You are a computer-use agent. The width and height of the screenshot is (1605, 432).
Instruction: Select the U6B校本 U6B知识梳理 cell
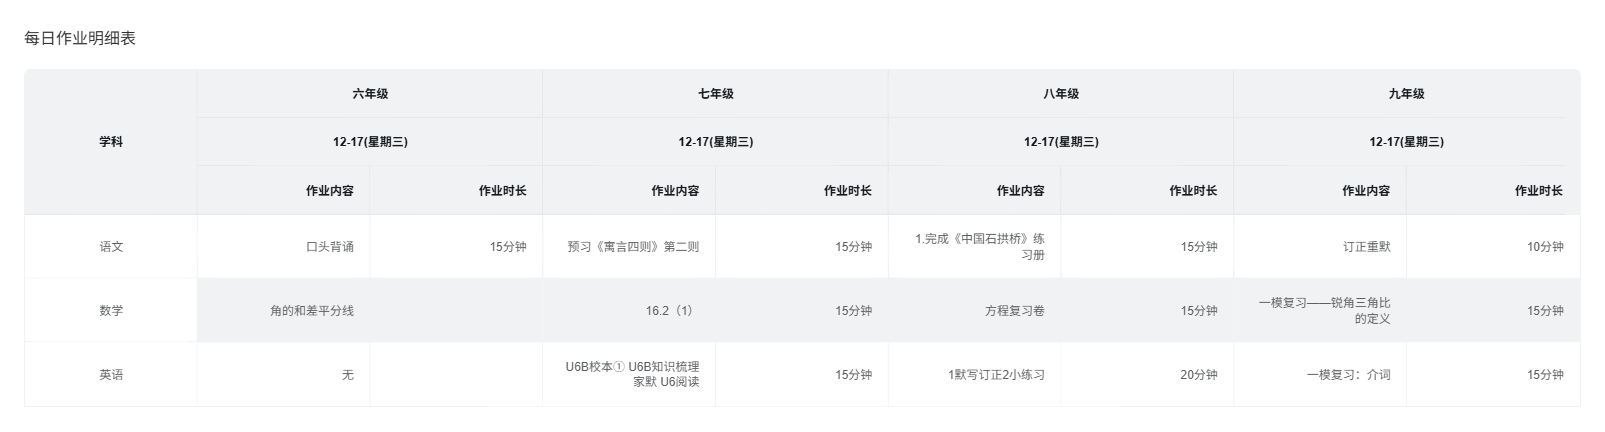pyautogui.click(x=633, y=374)
